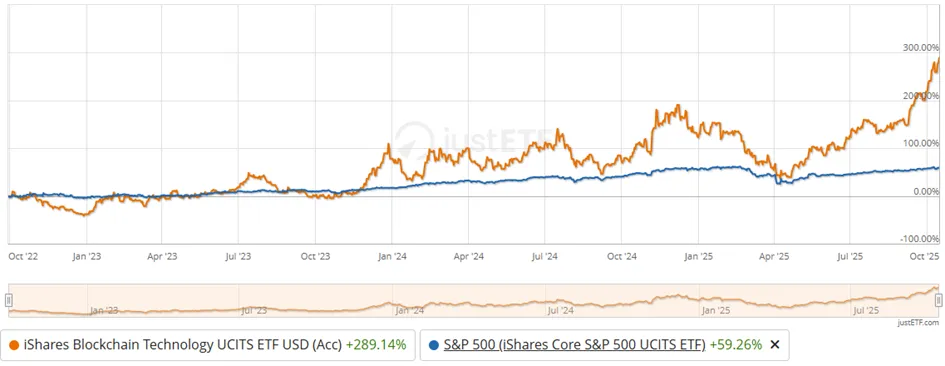945x366 pixels.
Task: Click the Oct '25 x-axis label
Action: 925,256
